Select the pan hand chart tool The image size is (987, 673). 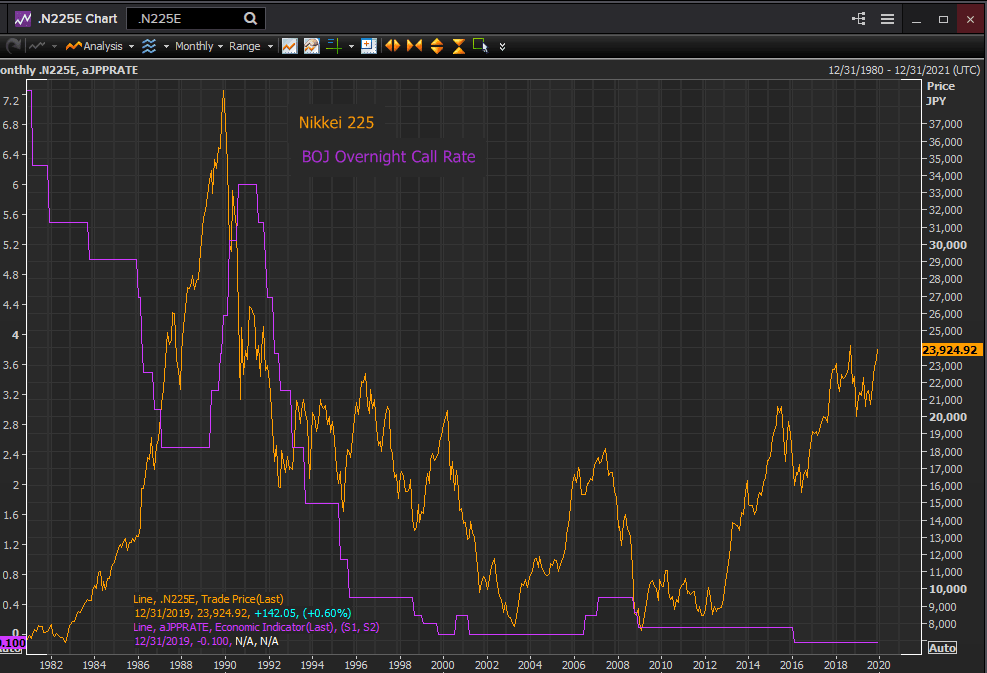(311, 46)
